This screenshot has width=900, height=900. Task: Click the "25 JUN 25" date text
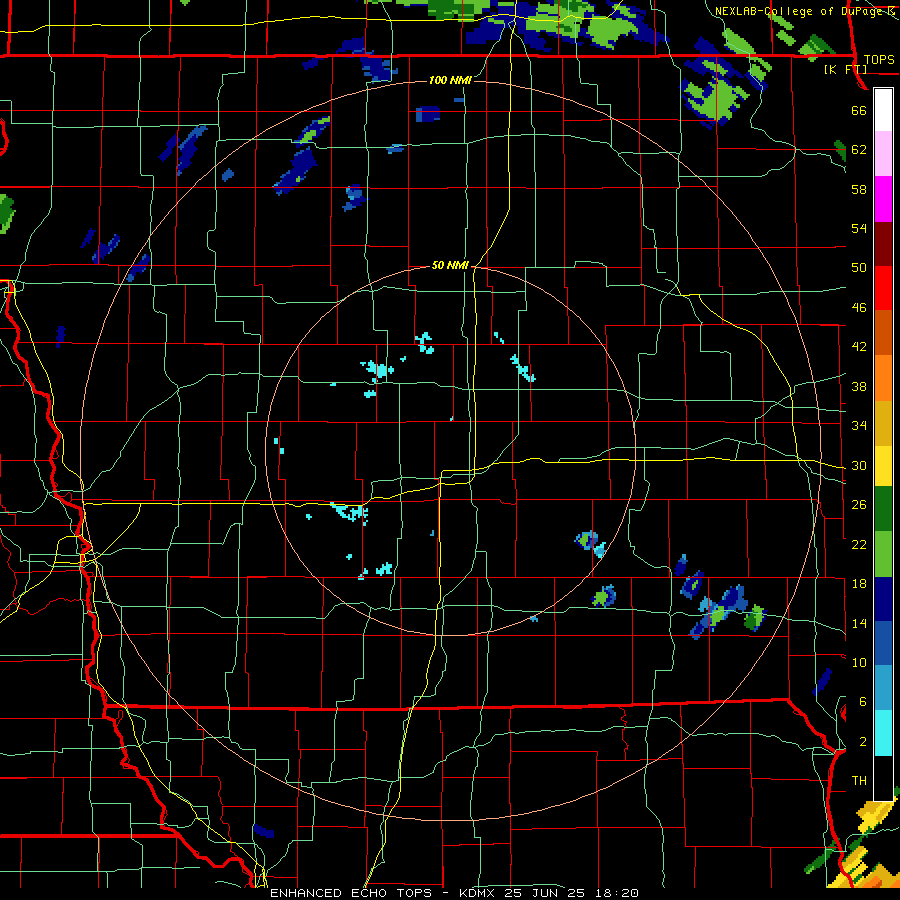coord(545,893)
